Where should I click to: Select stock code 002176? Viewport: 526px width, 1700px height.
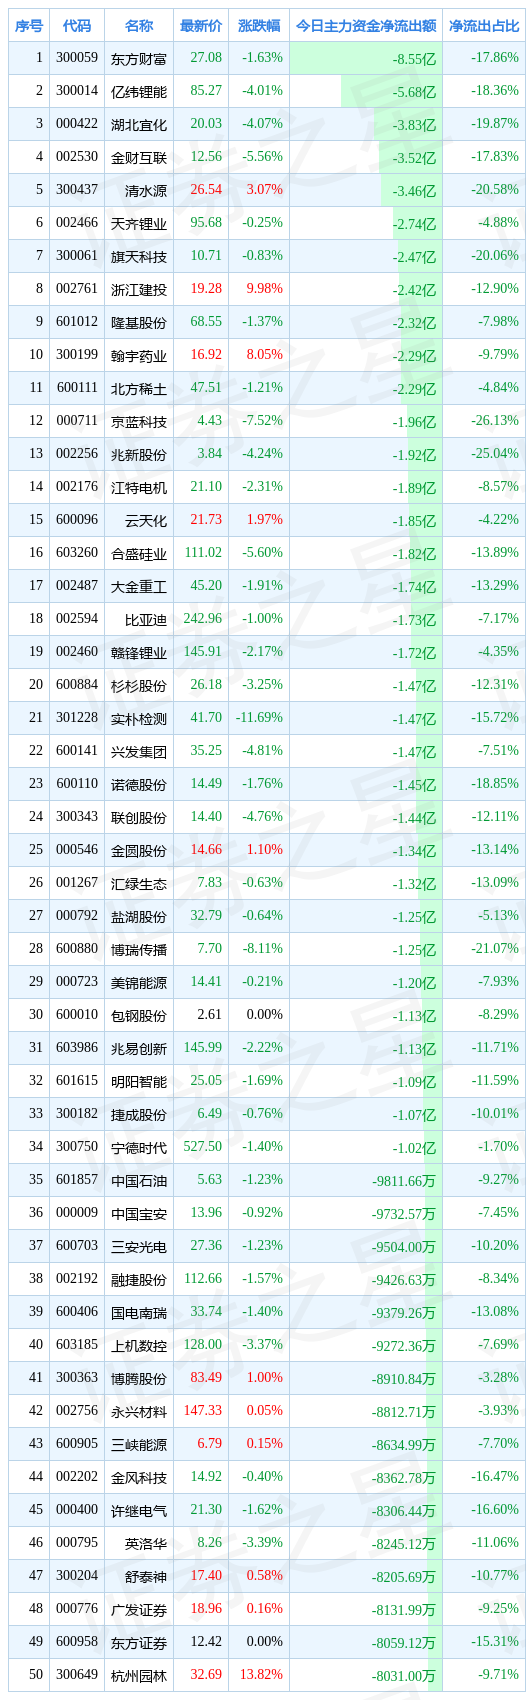click(x=77, y=487)
